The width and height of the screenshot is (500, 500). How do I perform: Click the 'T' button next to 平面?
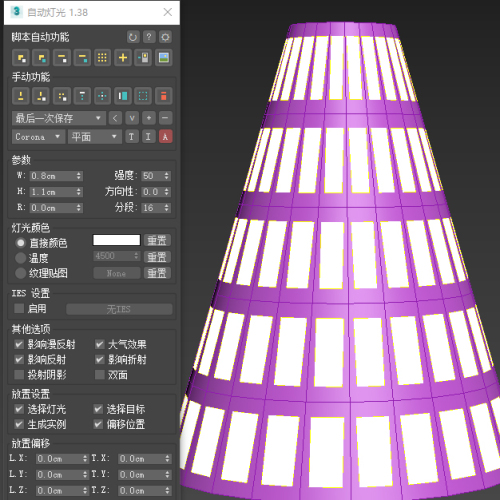click(131, 137)
